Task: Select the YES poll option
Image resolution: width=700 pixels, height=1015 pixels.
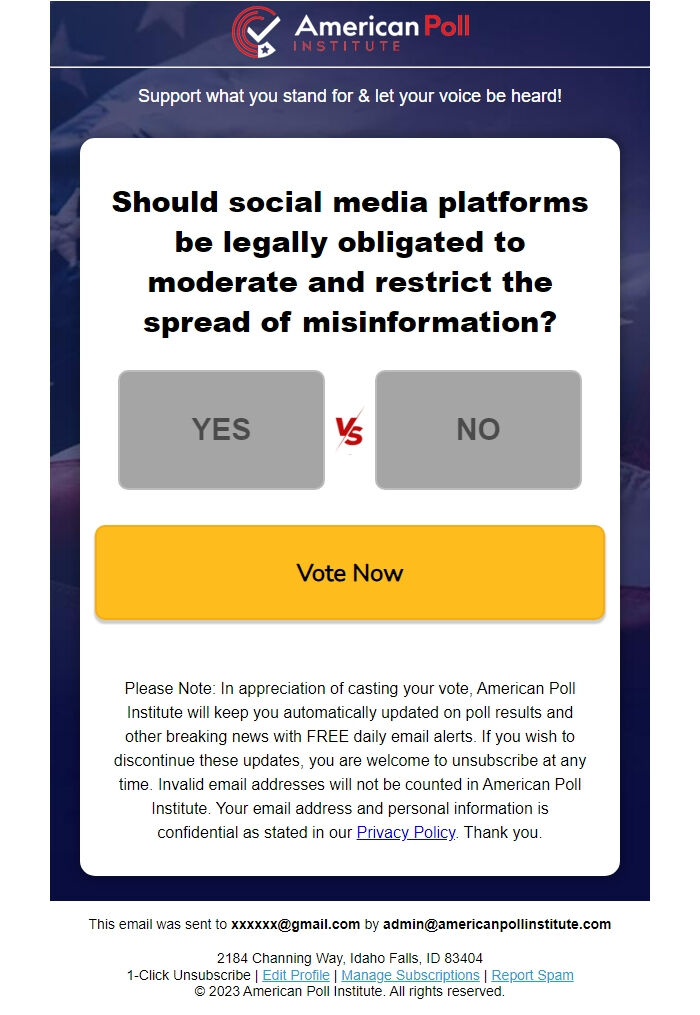Action: tap(221, 430)
